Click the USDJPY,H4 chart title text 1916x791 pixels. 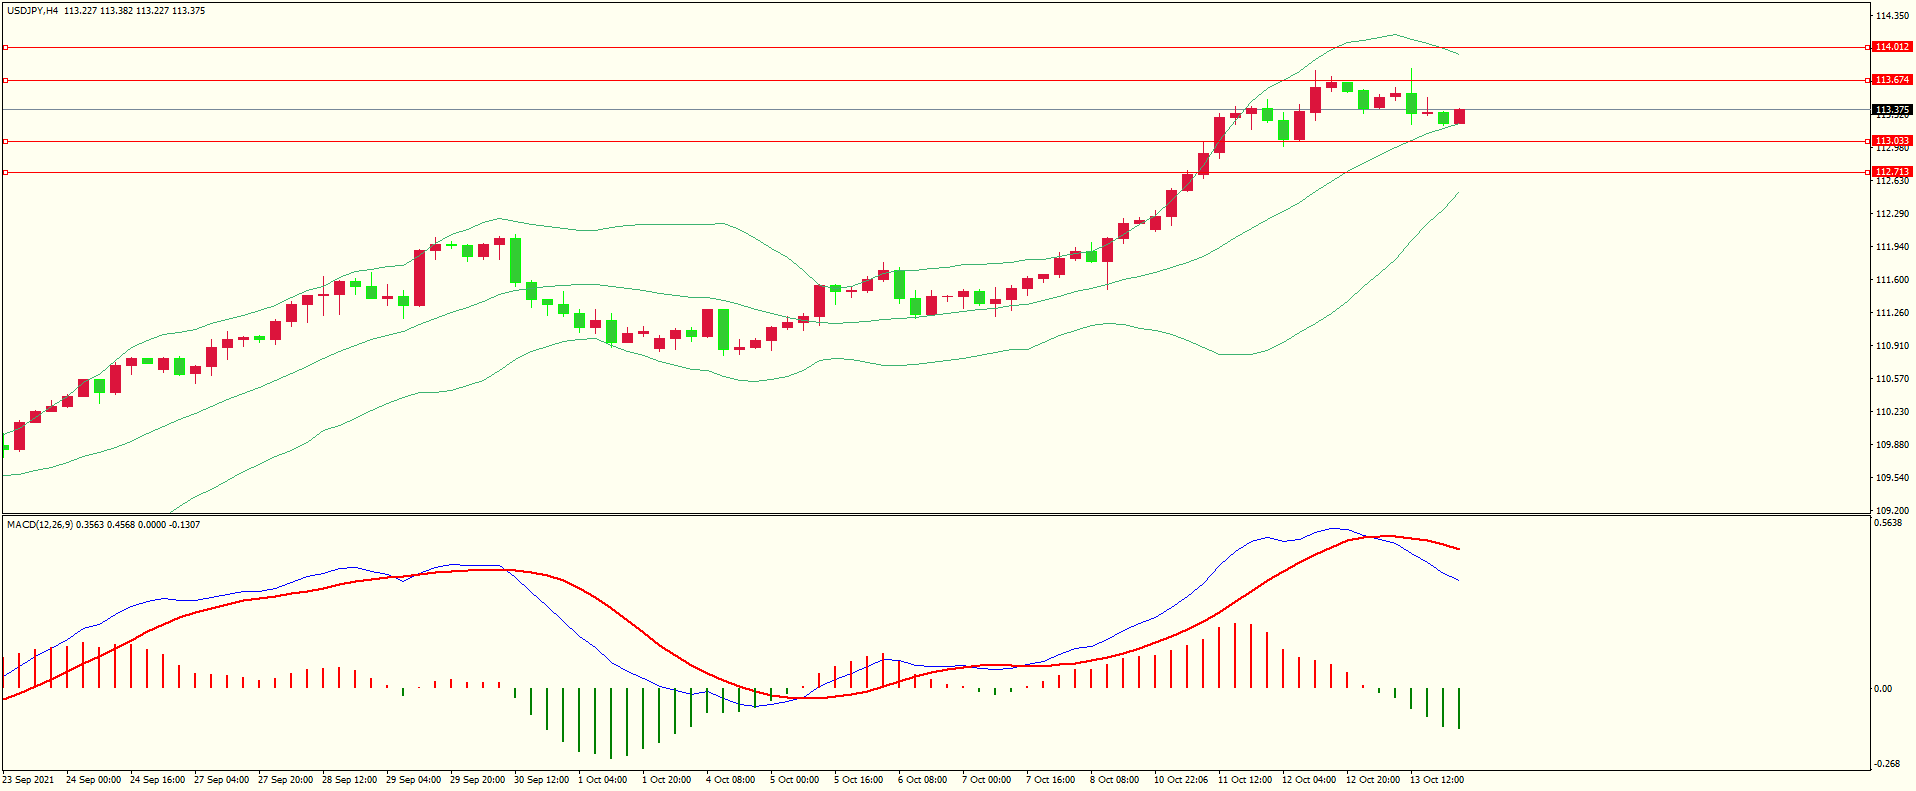[32, 11]
